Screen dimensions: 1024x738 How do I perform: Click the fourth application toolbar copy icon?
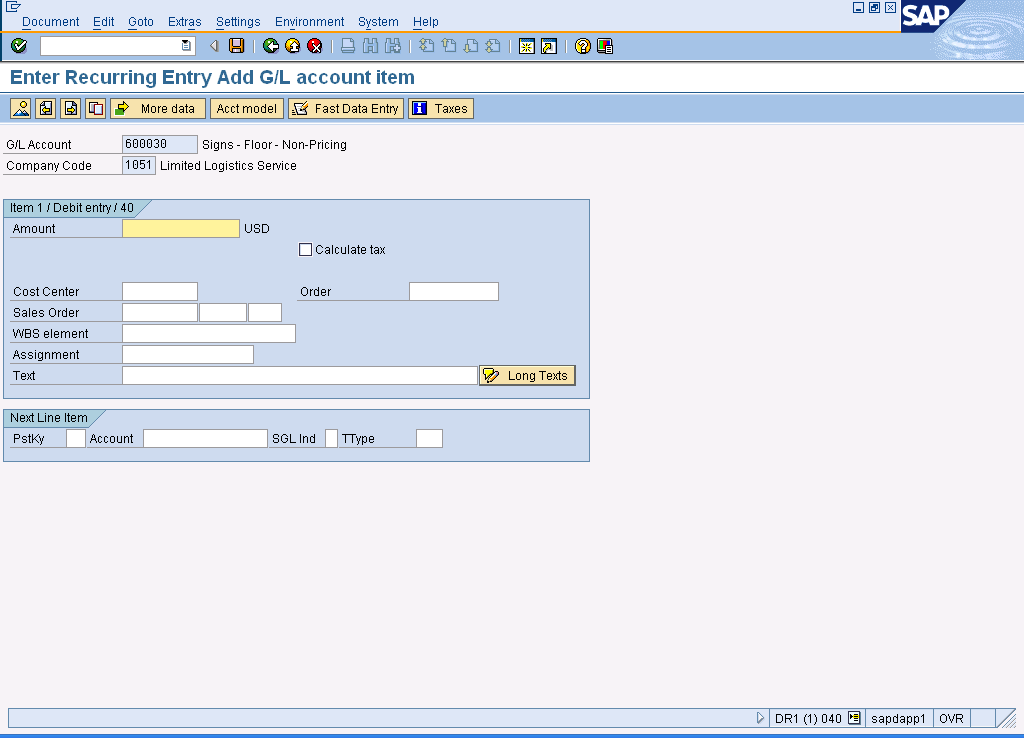point(95,108)
